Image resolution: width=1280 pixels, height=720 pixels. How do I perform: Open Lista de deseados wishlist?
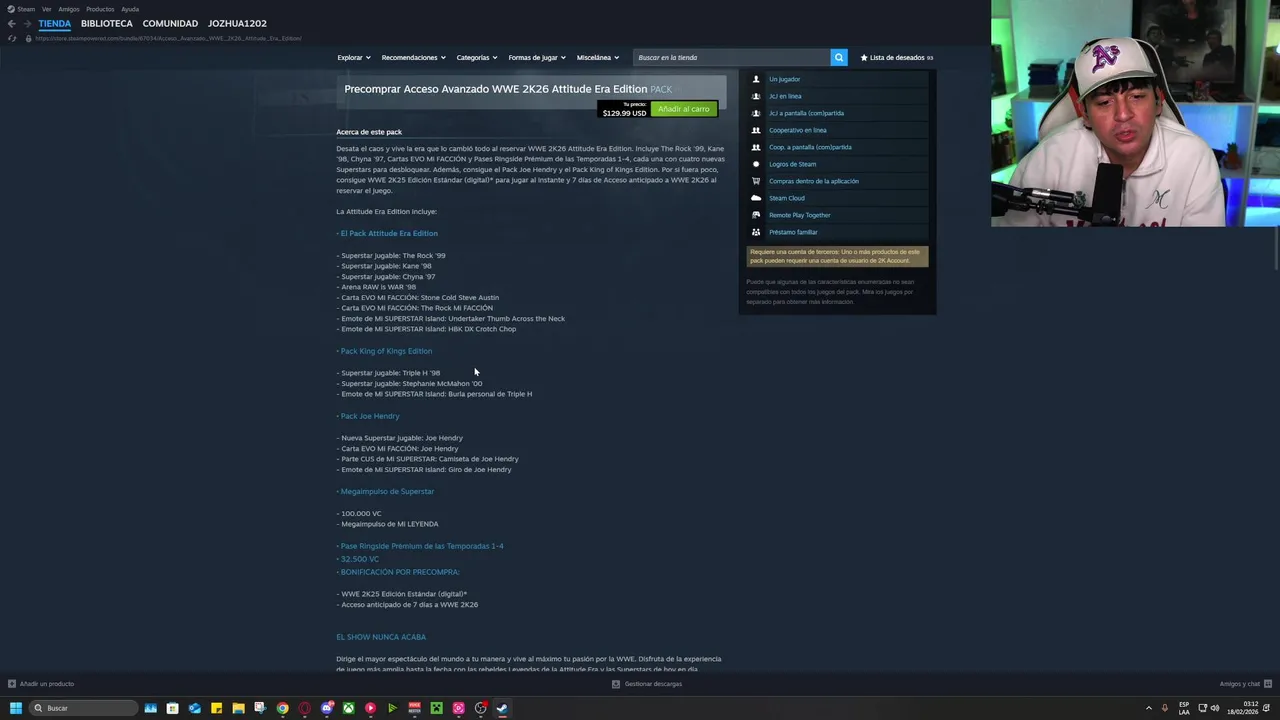pyautogui.click(x=896, y=57)
